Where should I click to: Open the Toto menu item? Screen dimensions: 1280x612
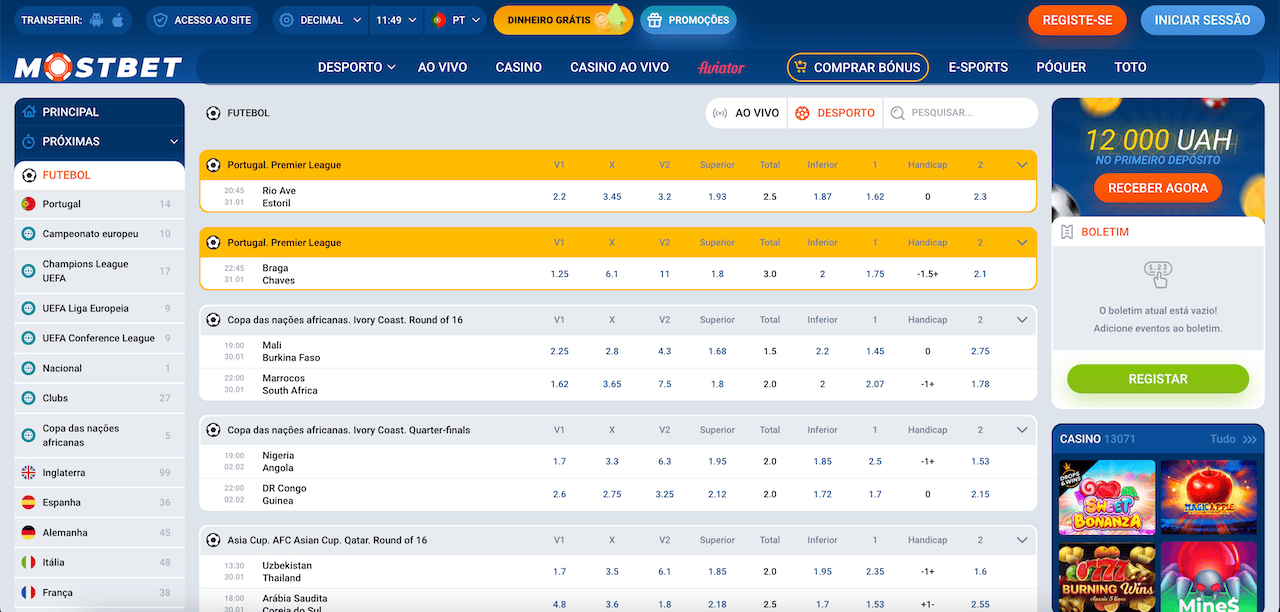(x=1130, y=67)
